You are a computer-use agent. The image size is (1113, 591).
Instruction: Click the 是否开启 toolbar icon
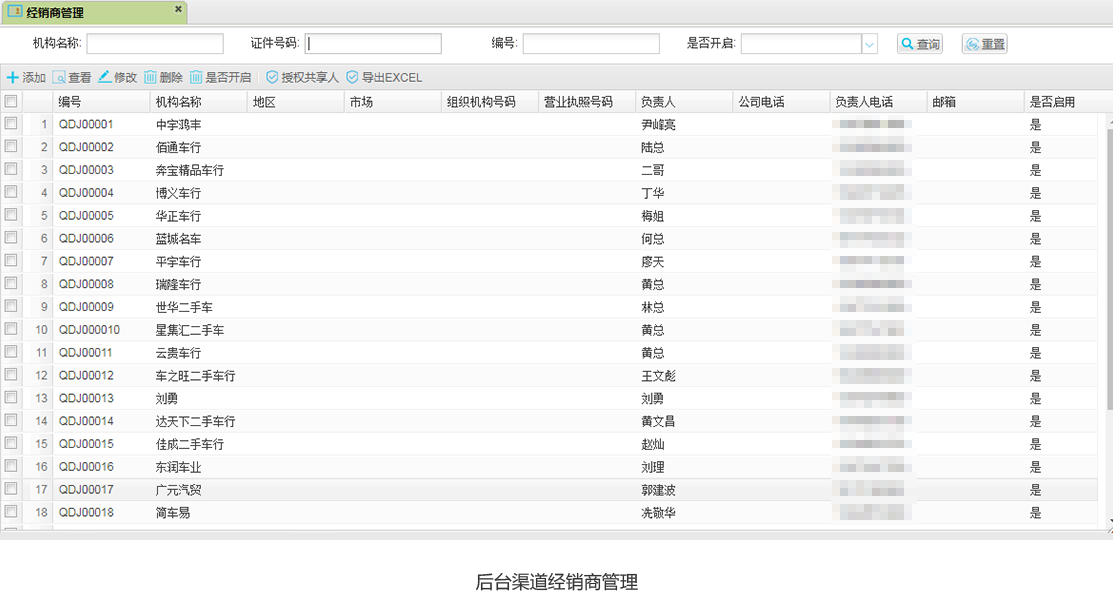196,77
